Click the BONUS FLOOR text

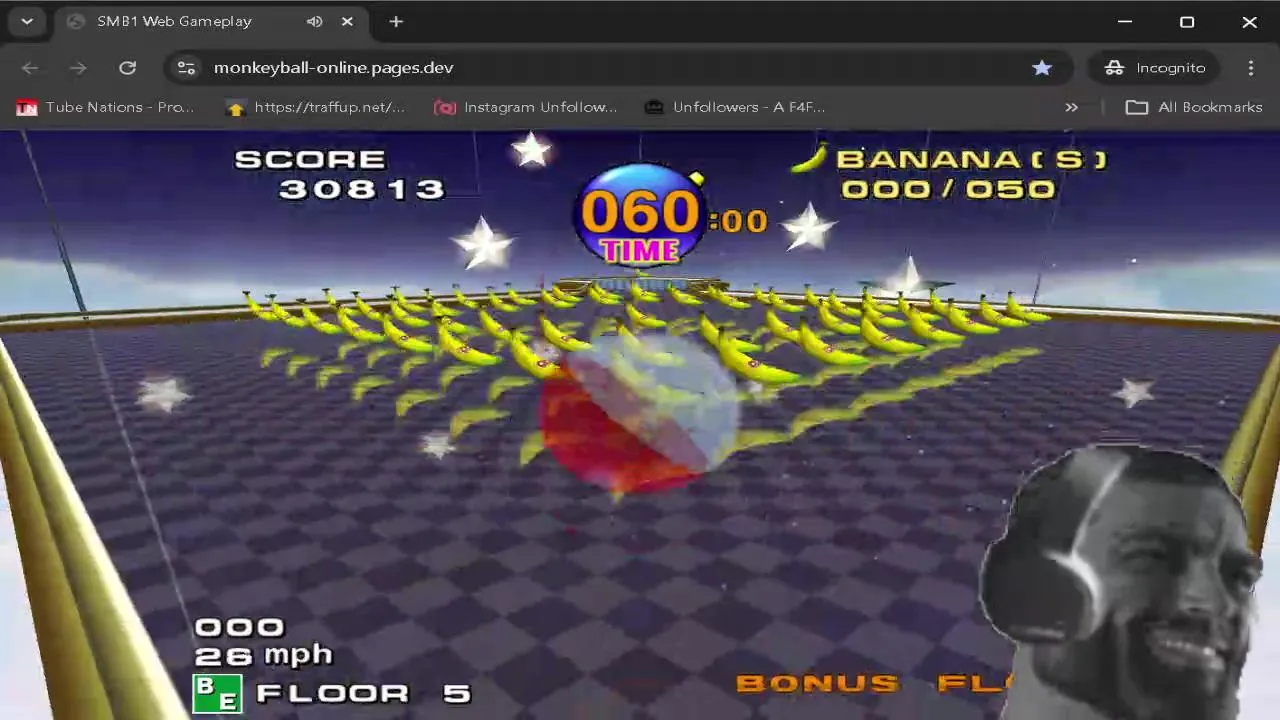click(x=875, y=683)
